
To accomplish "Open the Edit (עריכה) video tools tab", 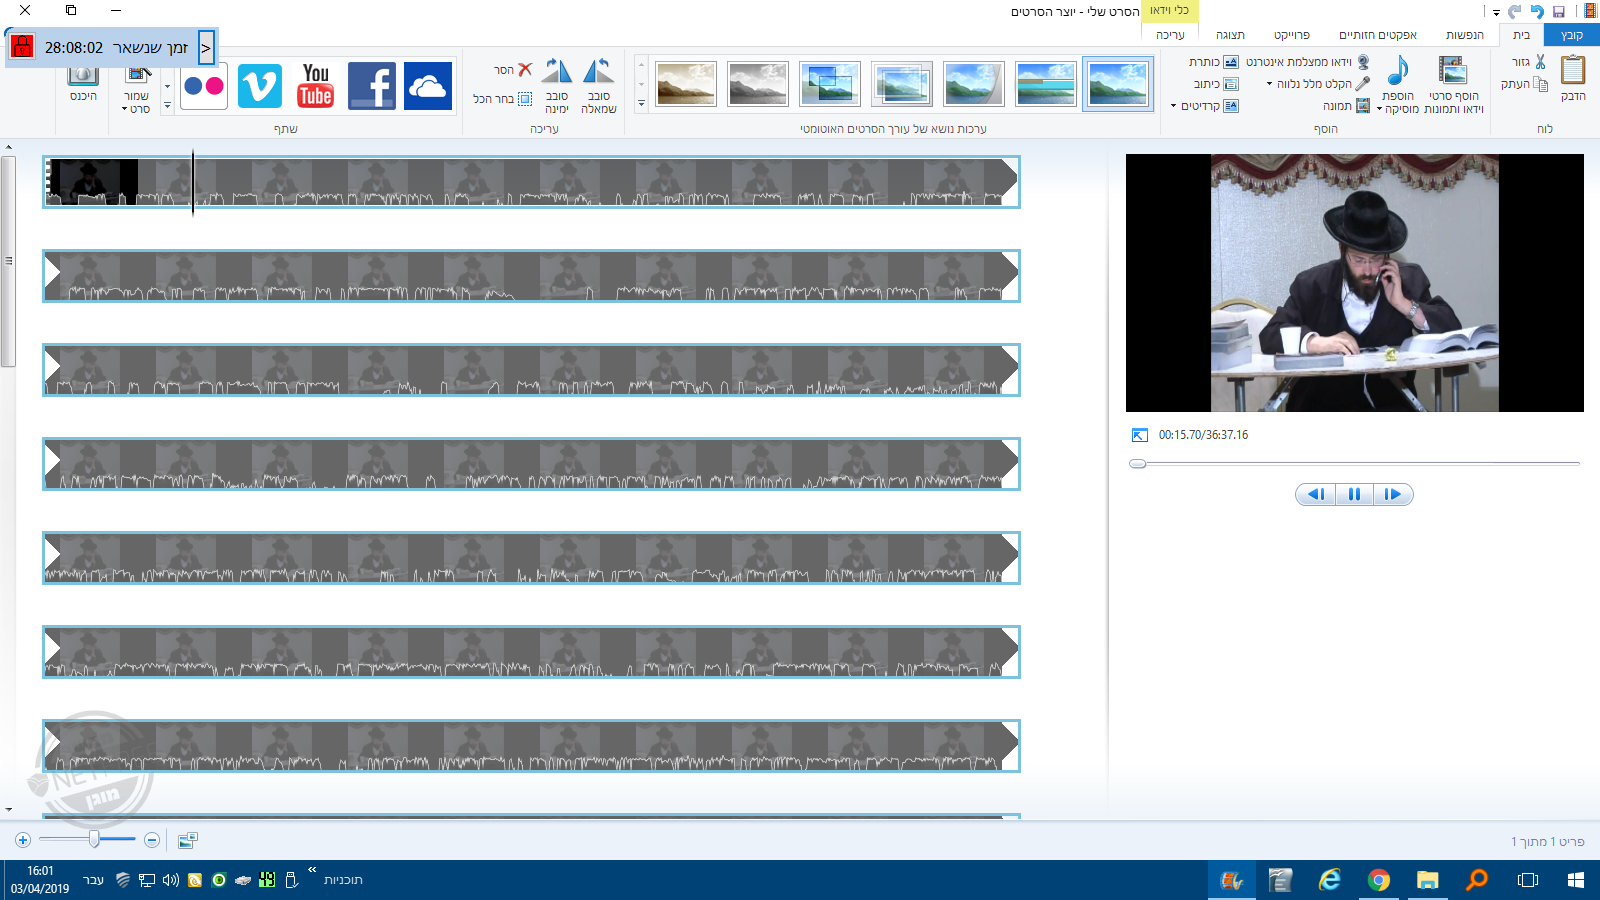I will (x=1170, y=35).
